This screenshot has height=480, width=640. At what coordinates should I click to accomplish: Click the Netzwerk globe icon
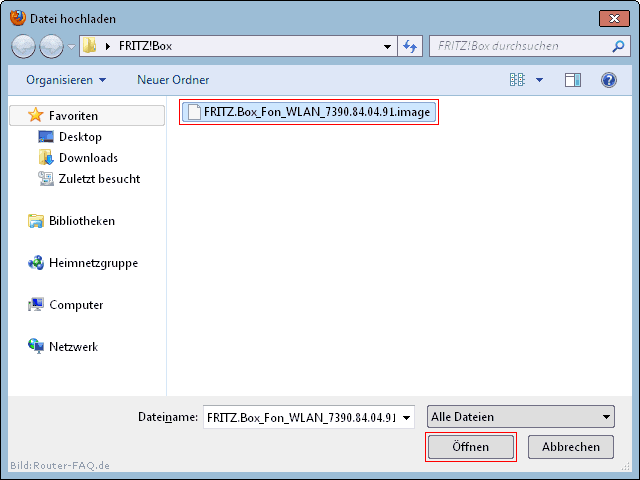36,346
